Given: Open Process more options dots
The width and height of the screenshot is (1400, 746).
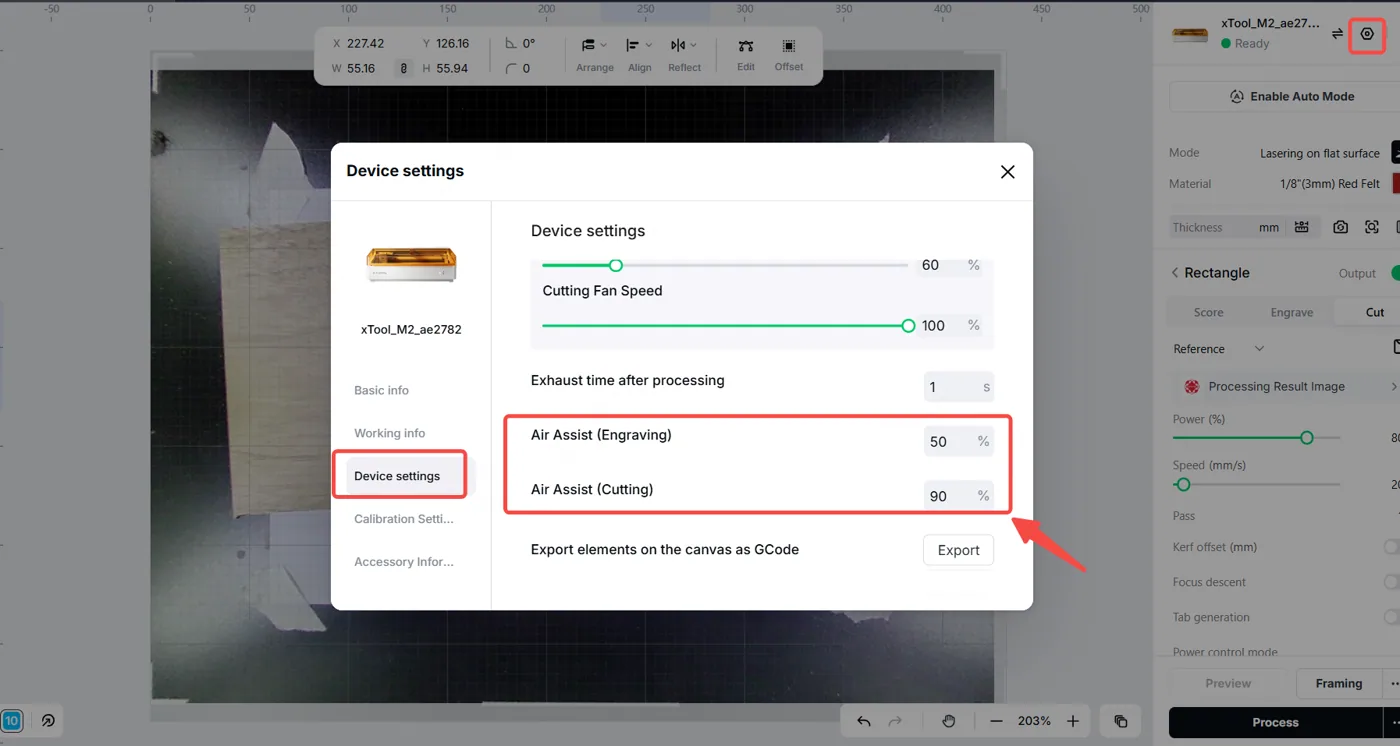Looking at the screenshot, I should [1394, 722].
